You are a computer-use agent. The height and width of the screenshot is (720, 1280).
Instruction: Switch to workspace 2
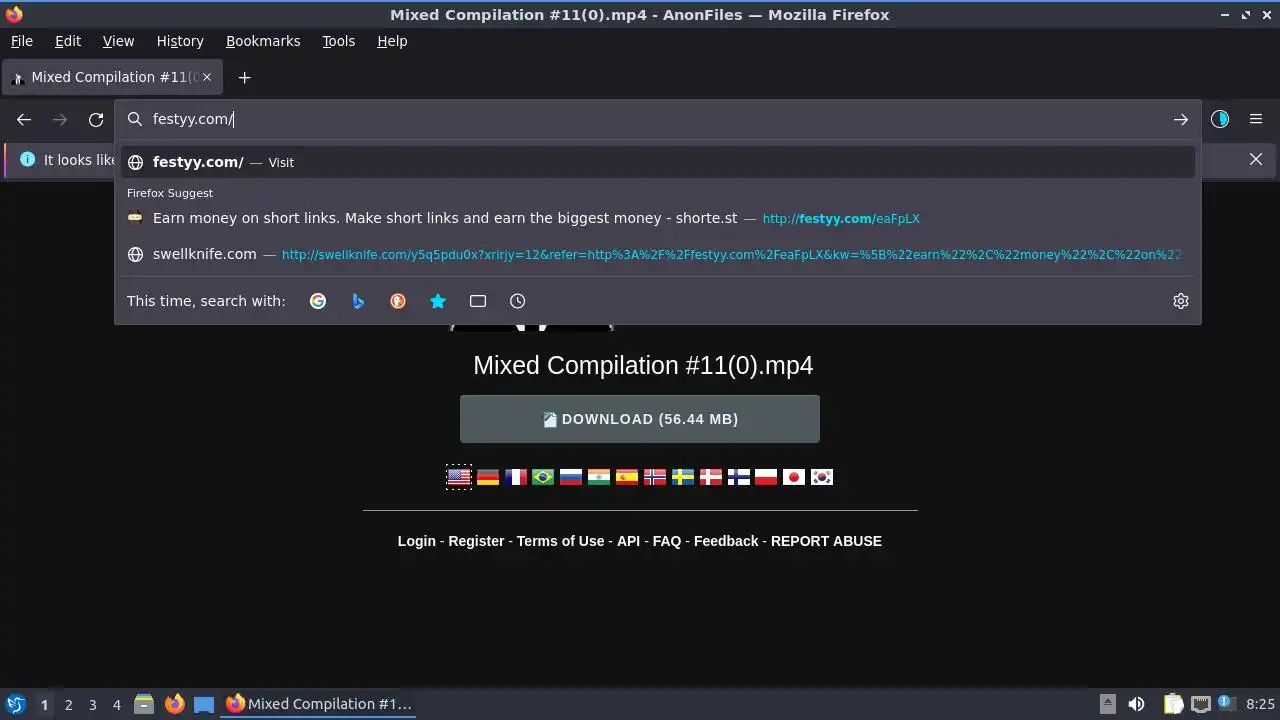(68, 705)
